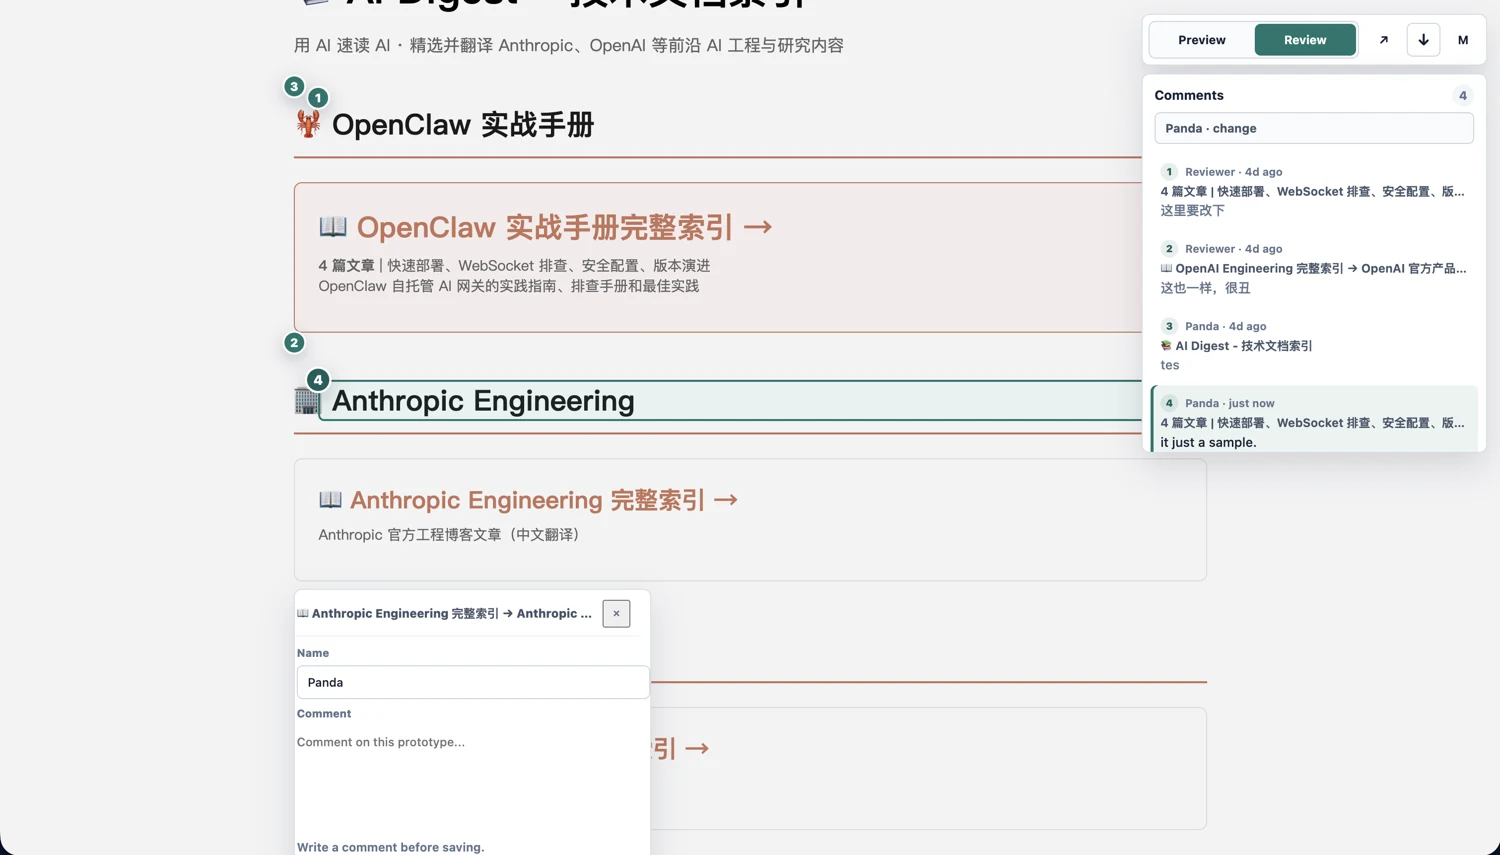Click comment pin marker 2 below OpenClaw card

(x=294, y=342)
